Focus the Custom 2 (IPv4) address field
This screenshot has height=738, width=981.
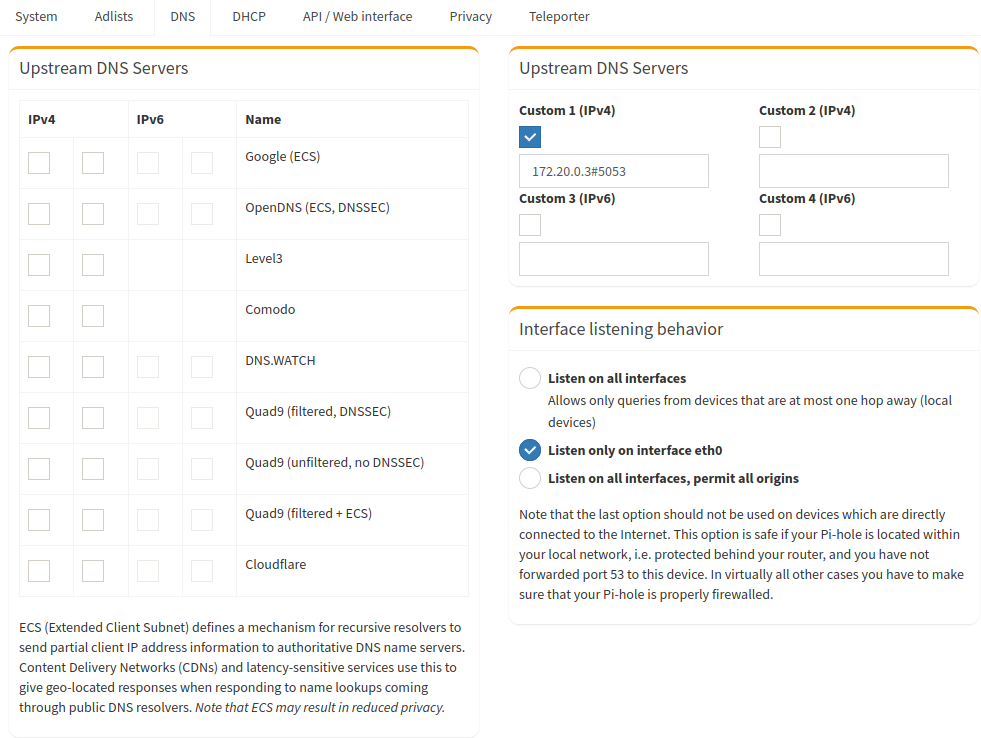pyautogui.click(x=853, y=171)
